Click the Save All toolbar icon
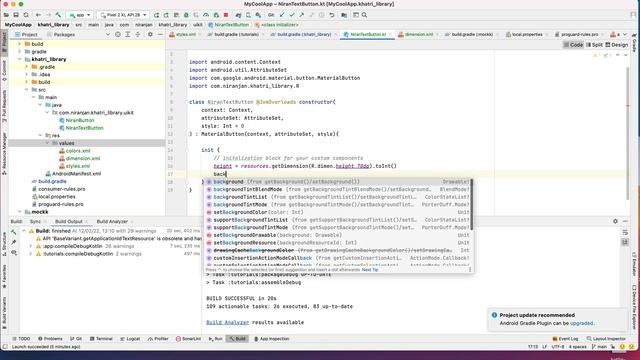Viewport: 640px width, 360px height. pos(16,15)
